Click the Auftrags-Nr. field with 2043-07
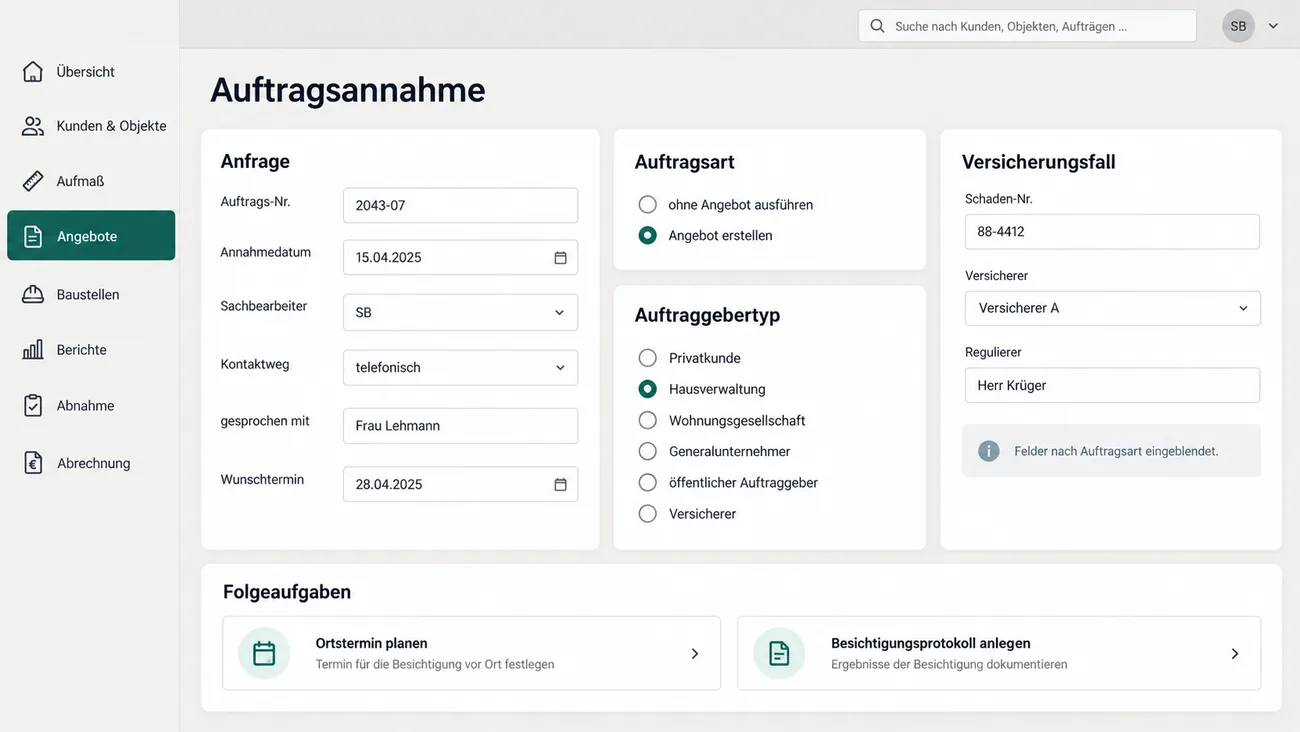This screenshot has height=732, width=1300. click(x=460, y=205)
